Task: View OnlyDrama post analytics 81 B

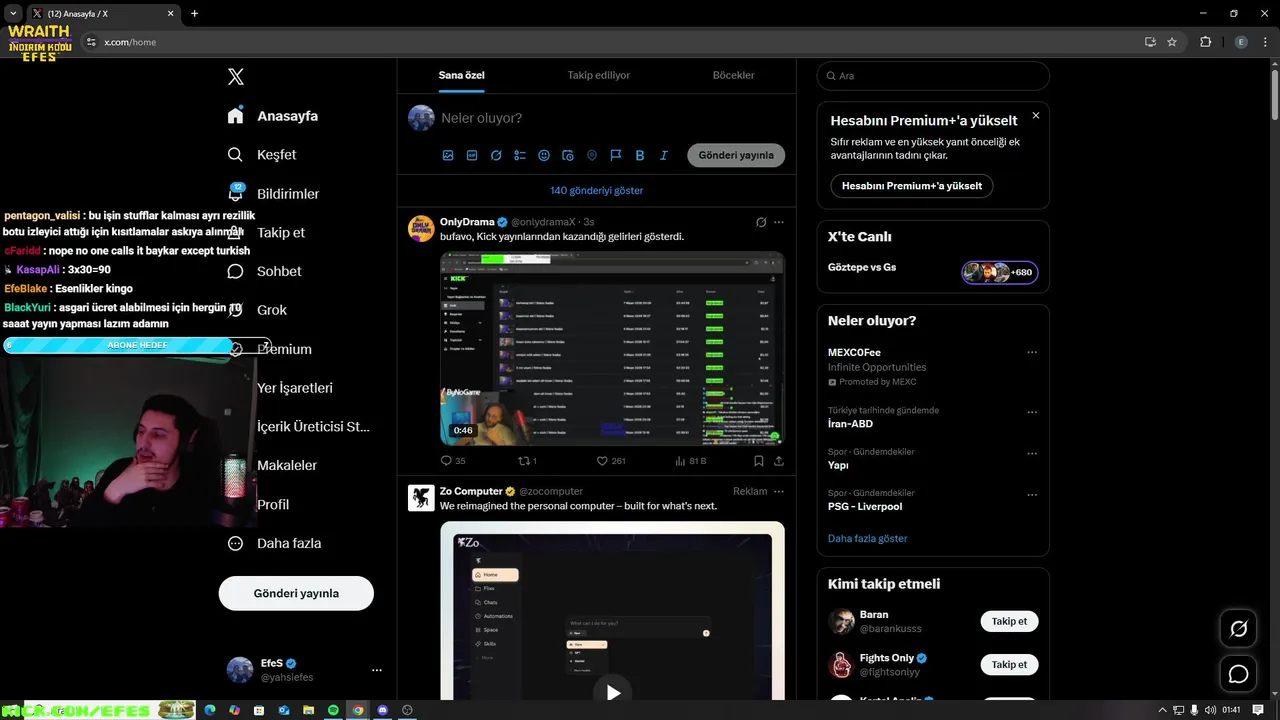Action: coord(691,461)
